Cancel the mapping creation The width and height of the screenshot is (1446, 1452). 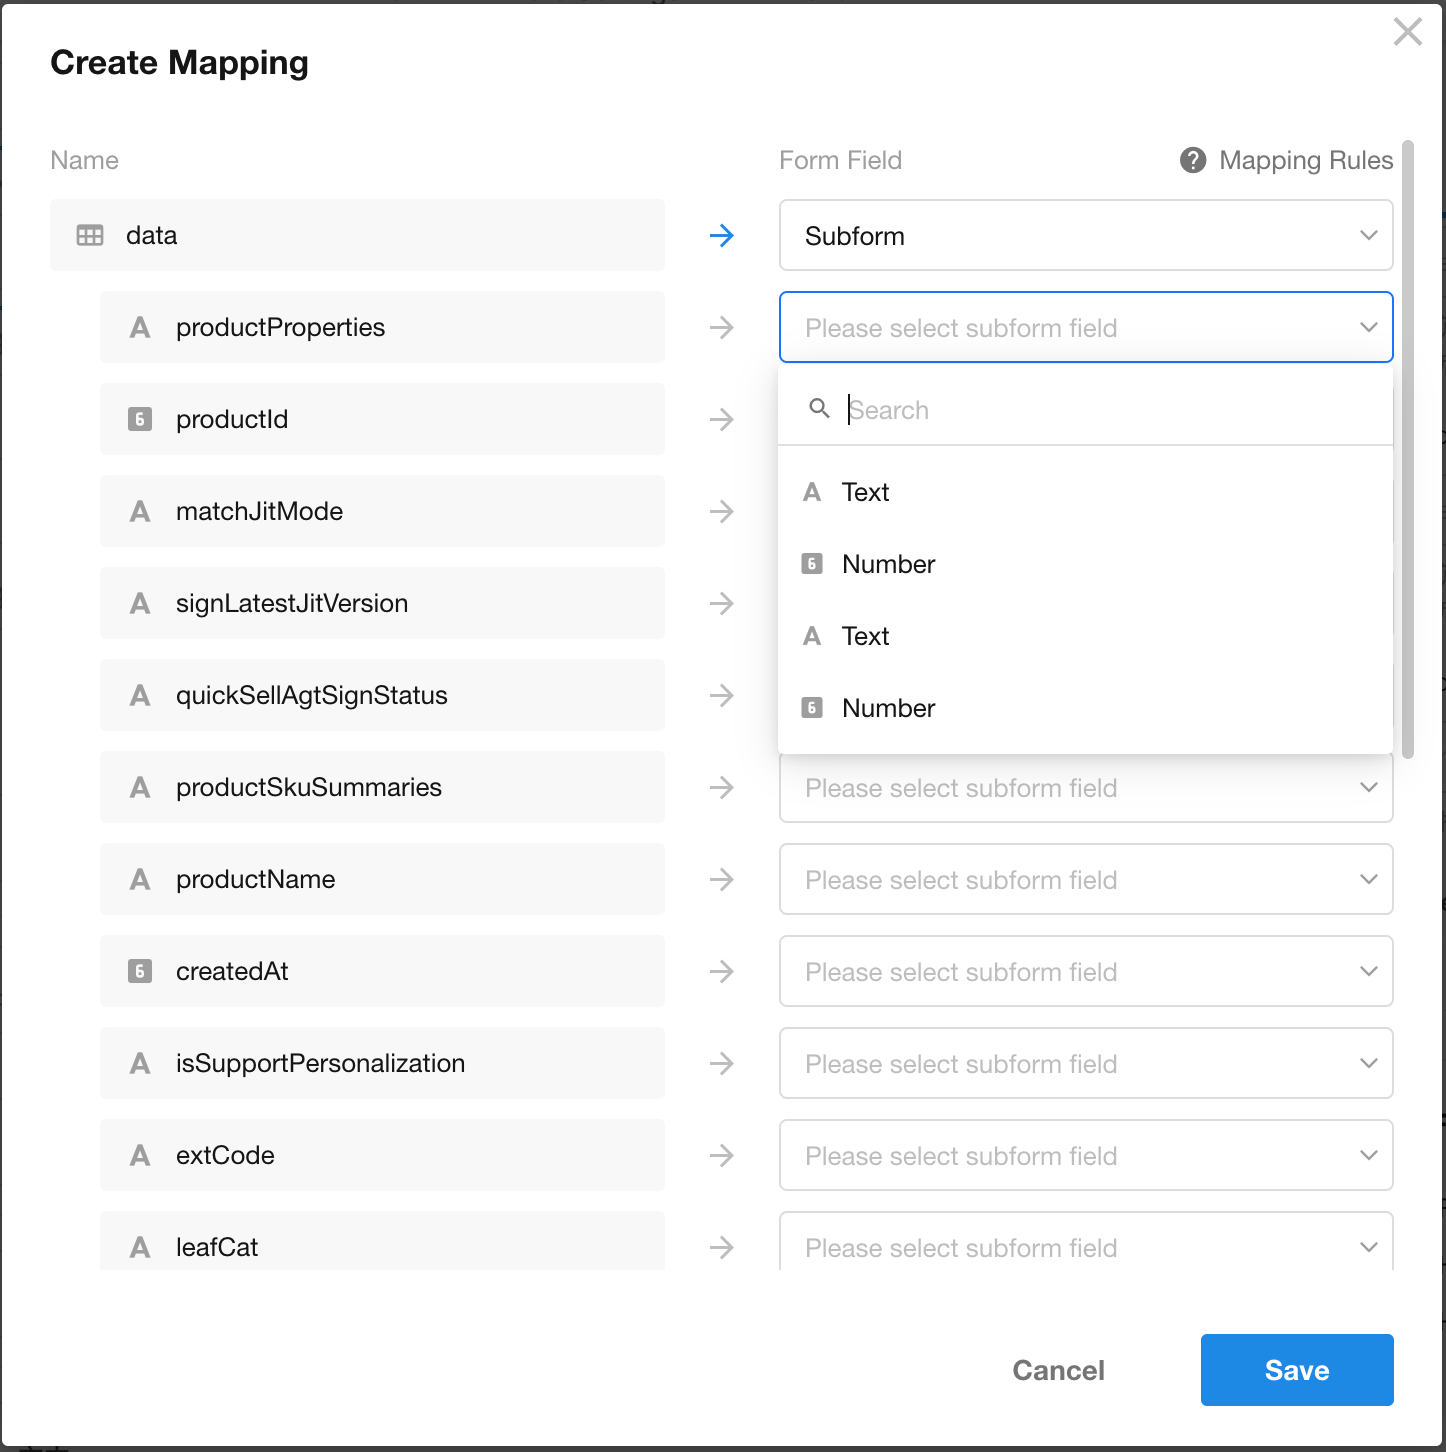pos(1058,1370)
